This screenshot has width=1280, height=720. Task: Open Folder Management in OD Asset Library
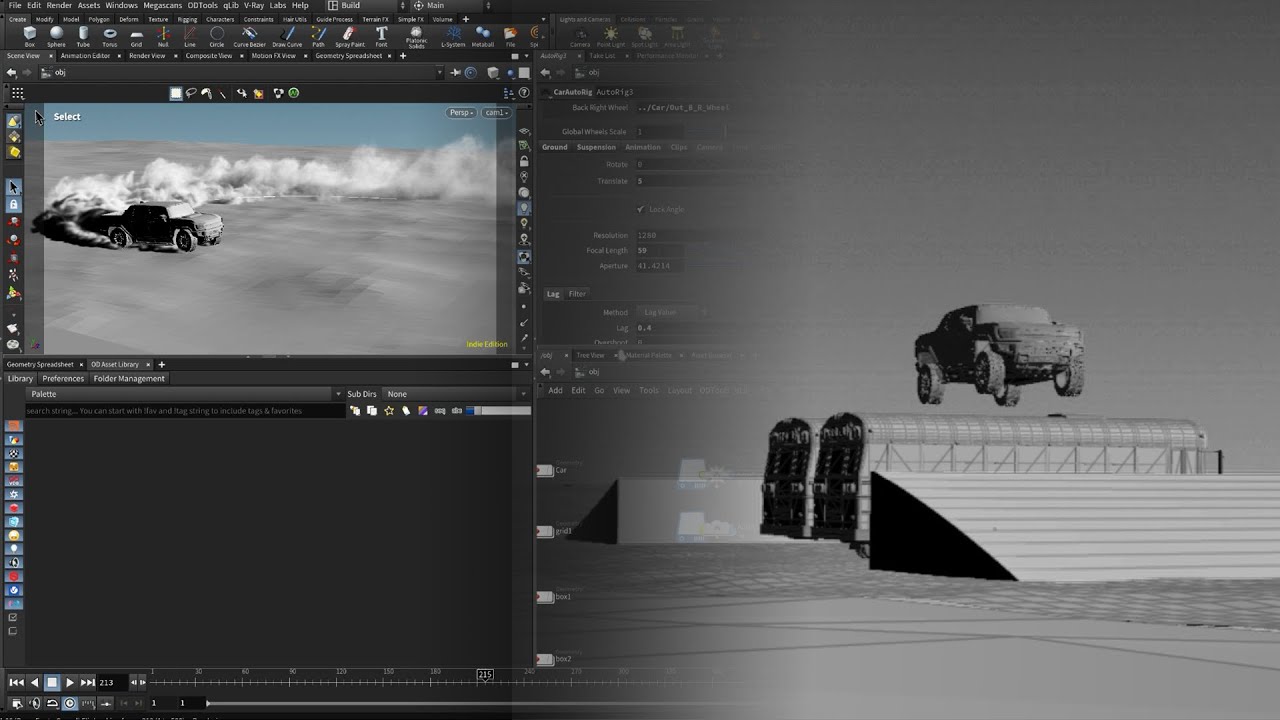pyautogui.click(x=129, y=379)
